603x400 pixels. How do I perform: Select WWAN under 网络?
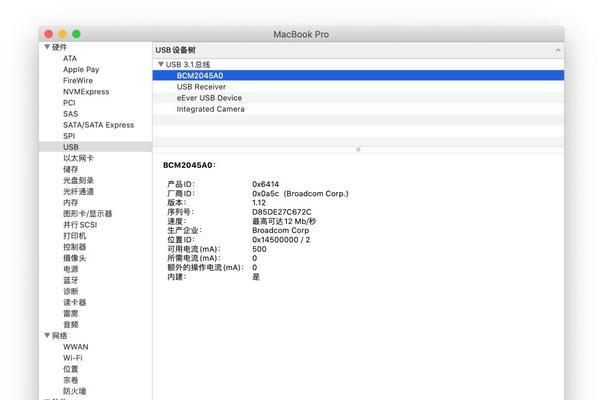pos(76,347)
